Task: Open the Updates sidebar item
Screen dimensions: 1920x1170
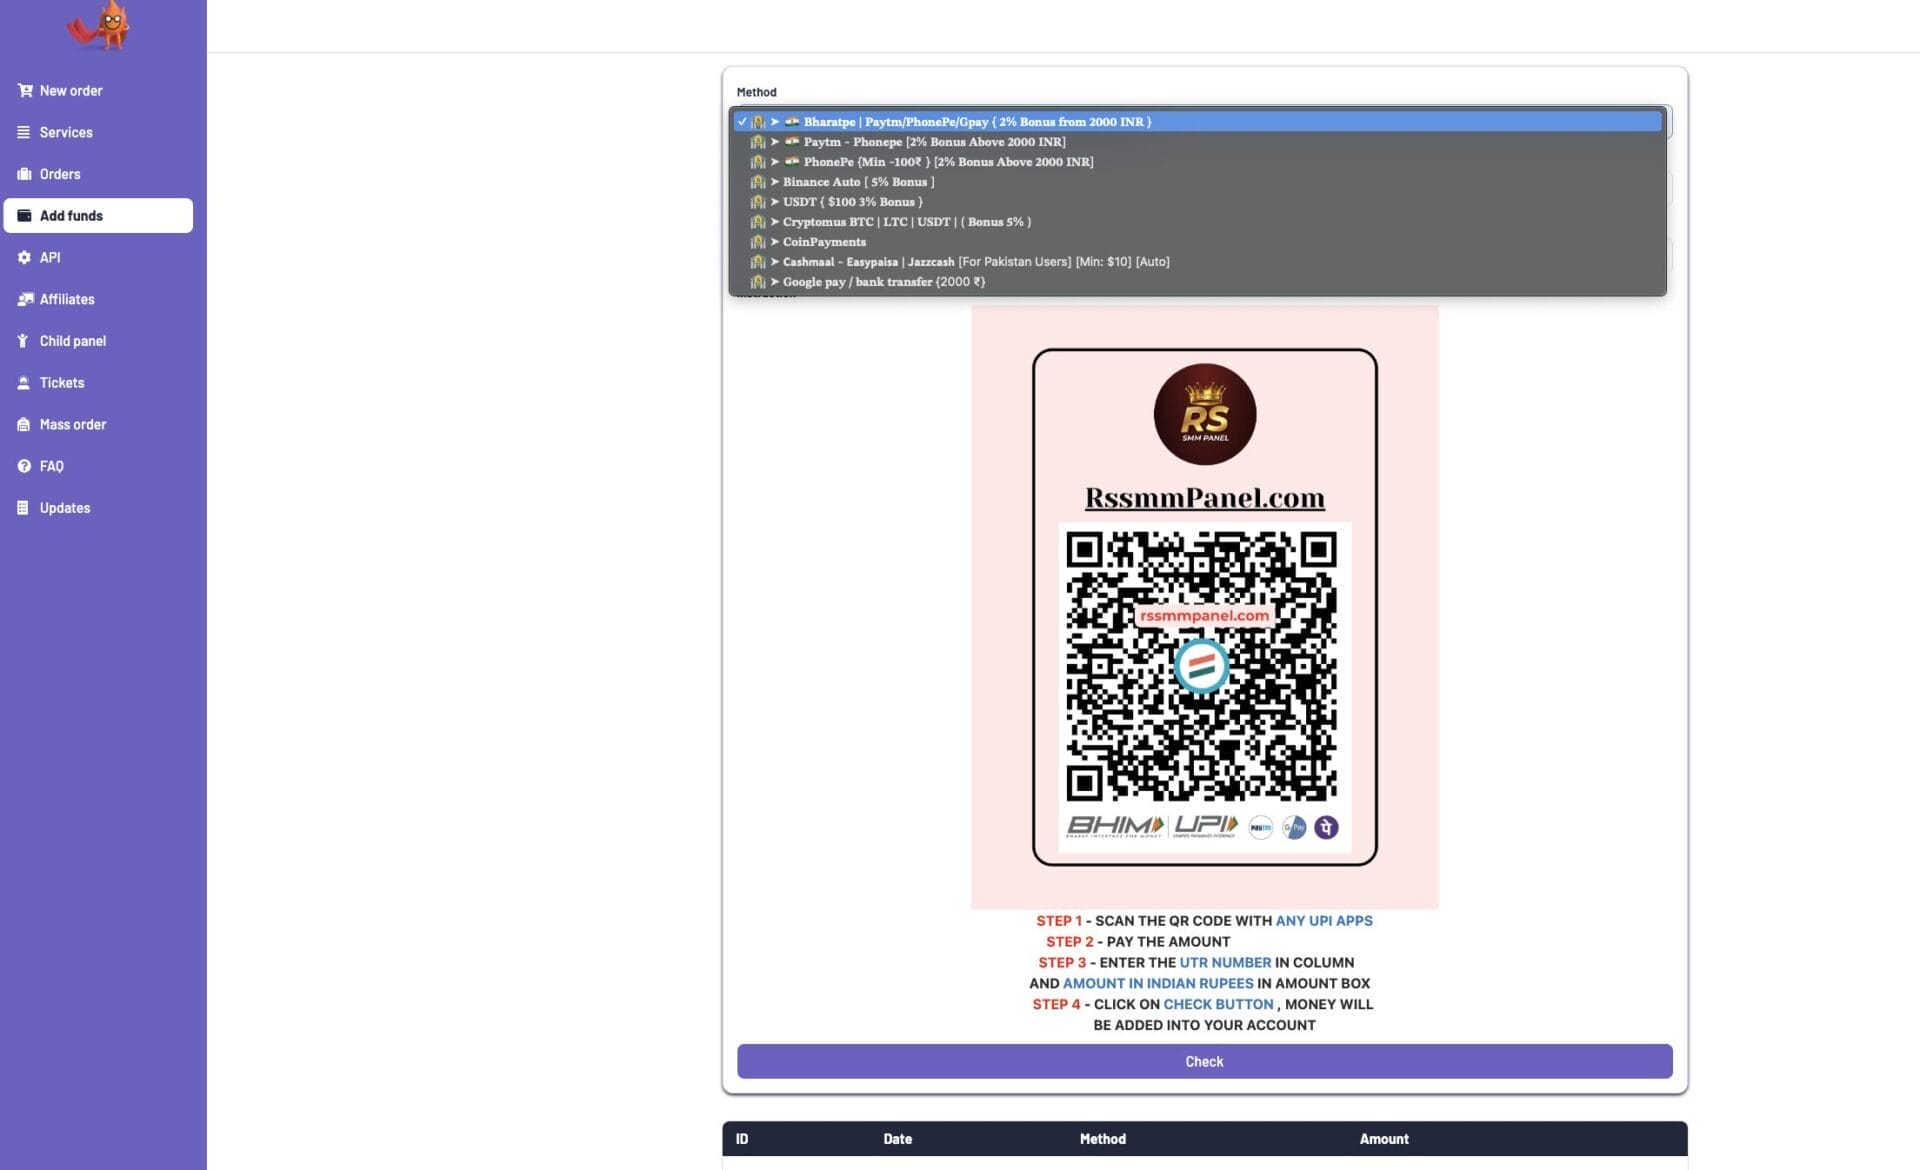Action: click(64, 508)
